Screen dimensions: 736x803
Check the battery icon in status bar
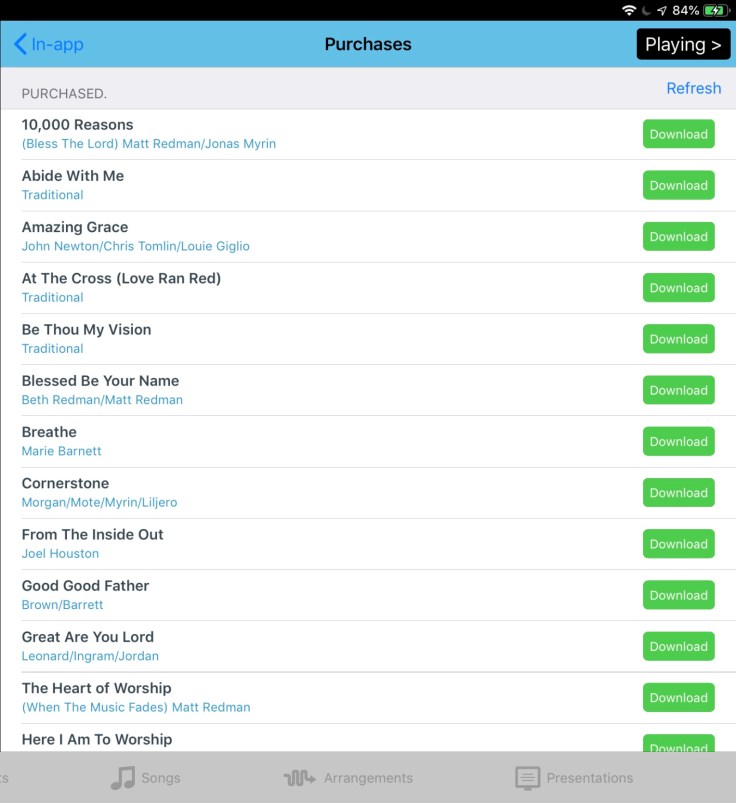(716, 10)
